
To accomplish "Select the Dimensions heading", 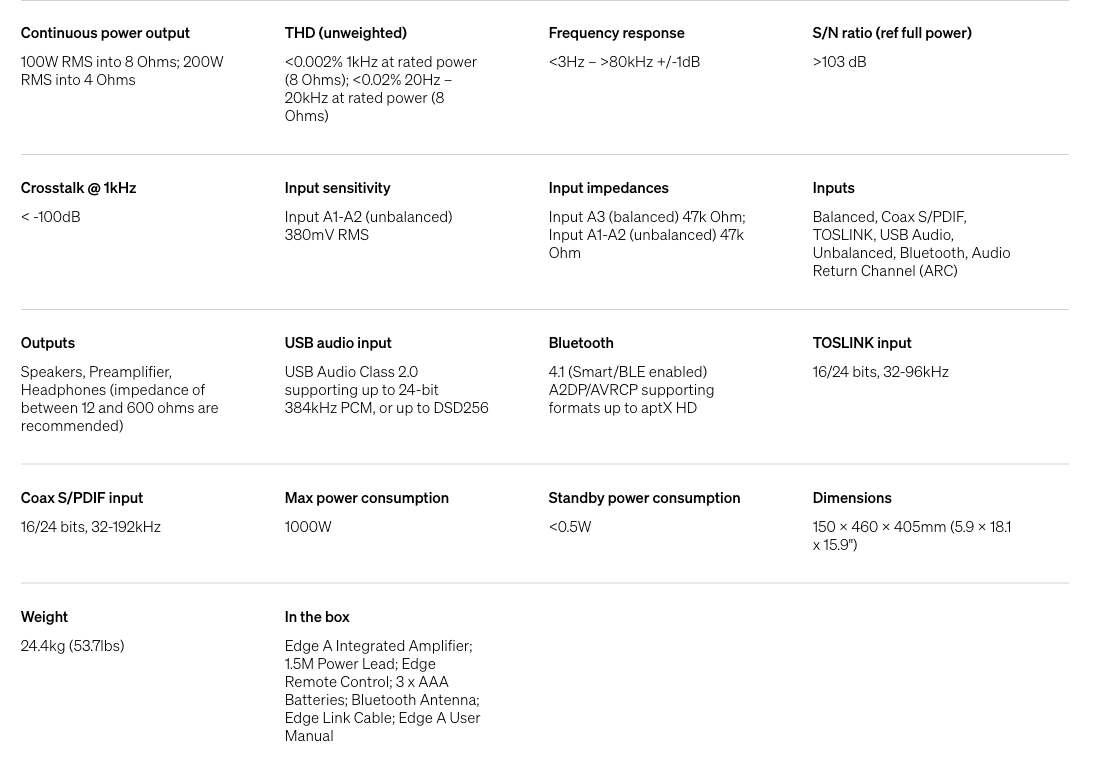I will pos(852,498).
